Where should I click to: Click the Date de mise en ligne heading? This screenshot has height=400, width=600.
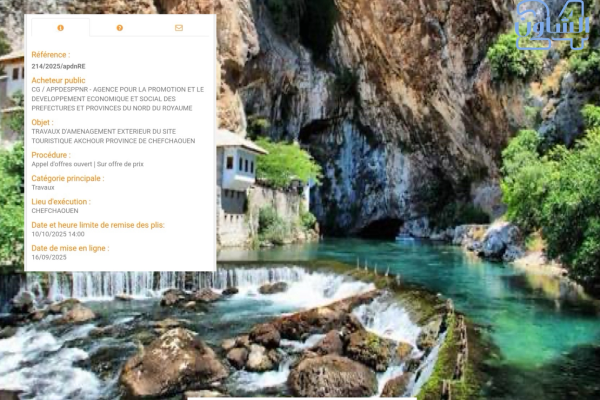(70, 248)
